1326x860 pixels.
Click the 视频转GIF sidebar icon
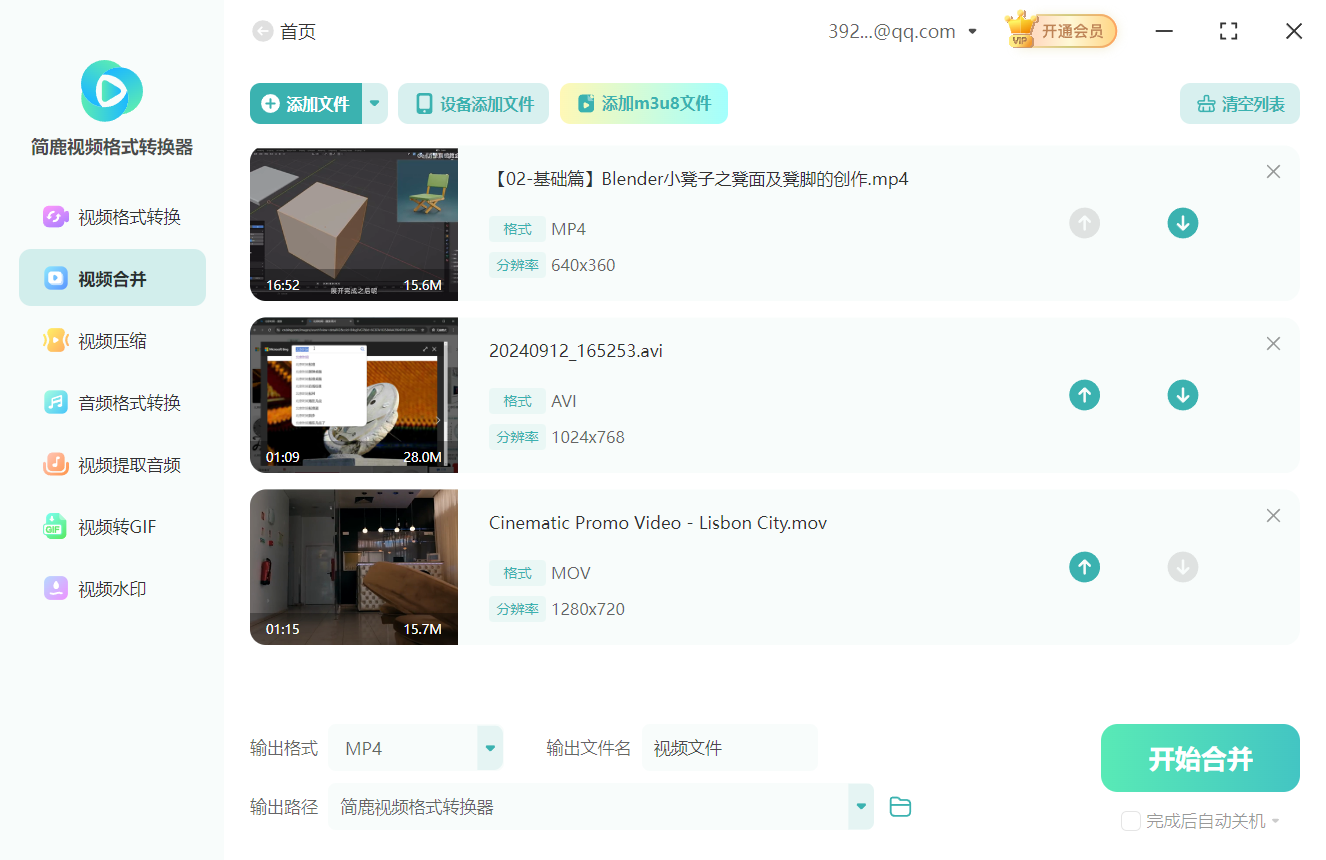pos(55,527)
